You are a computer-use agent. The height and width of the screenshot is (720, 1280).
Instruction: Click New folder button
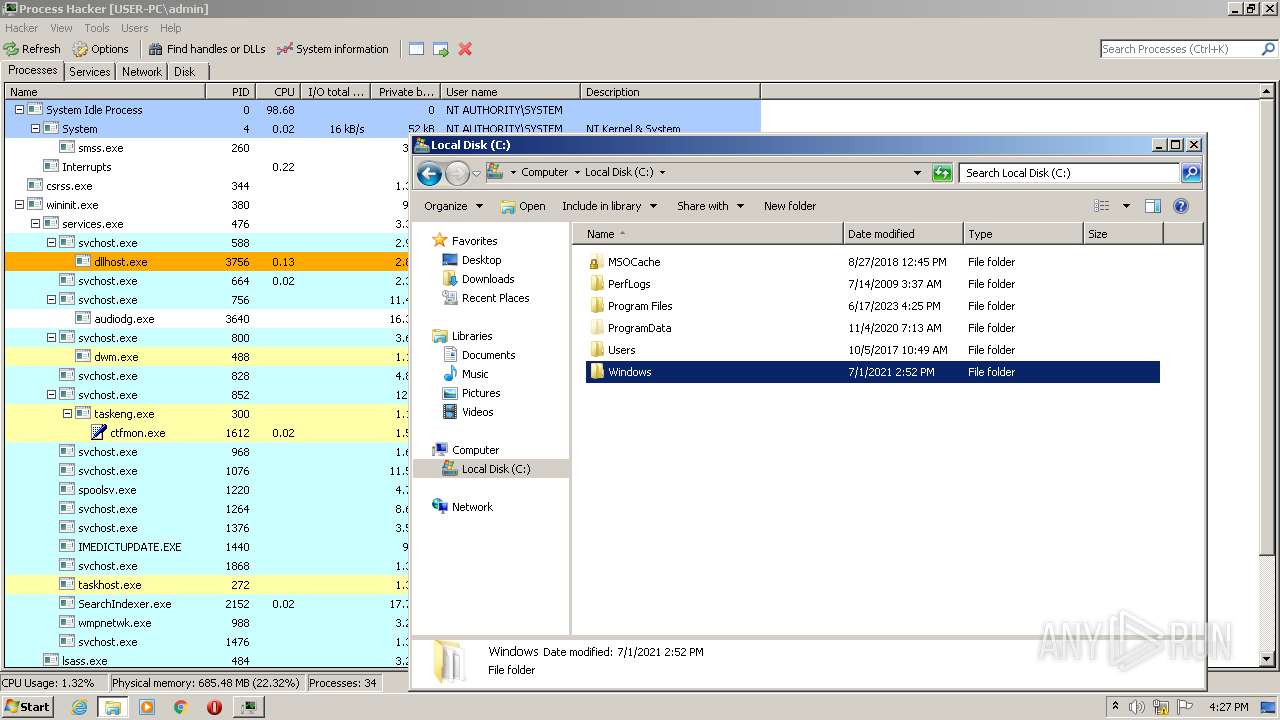pyautogui.click(x=790, y=206)
